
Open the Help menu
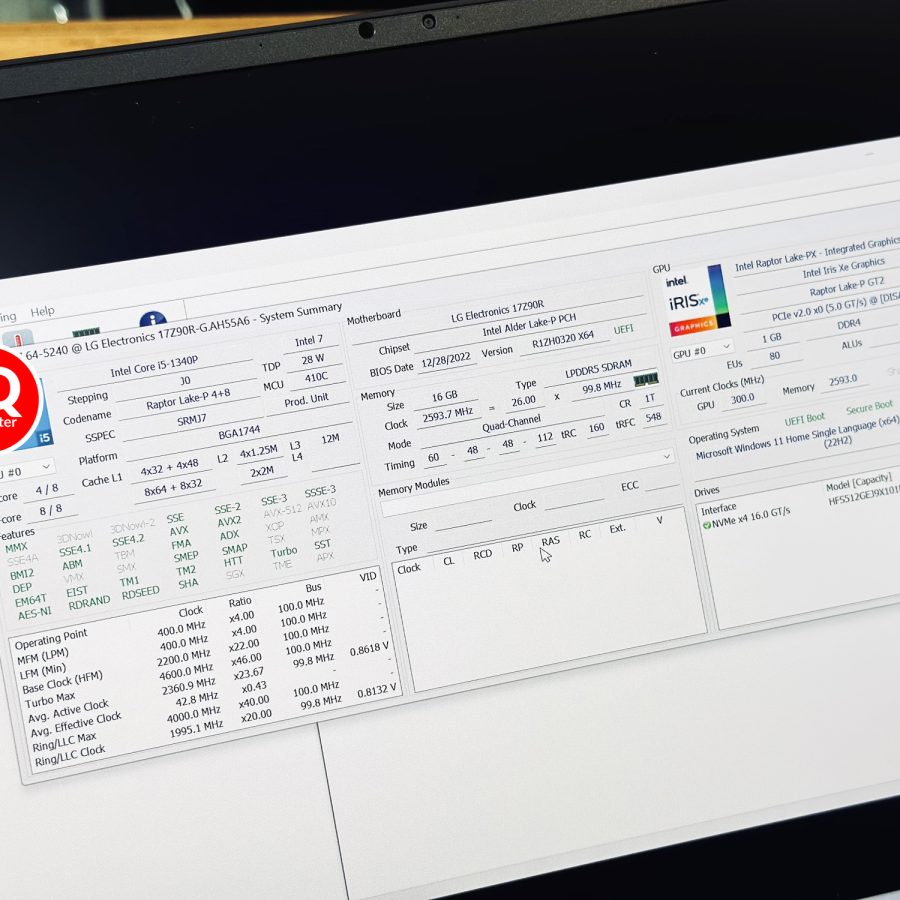tap(42, 312)
